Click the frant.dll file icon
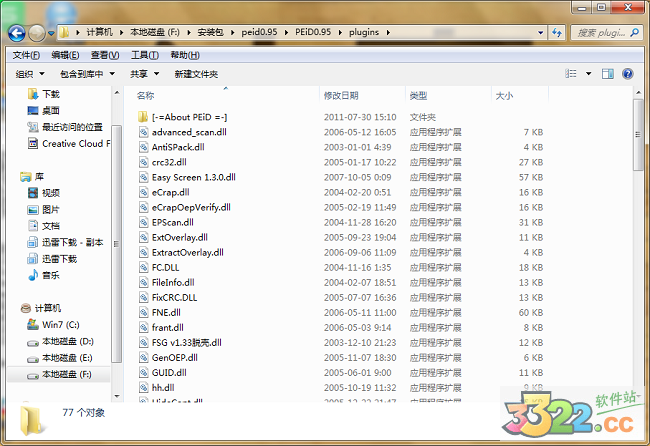Screen dimensions: 650x446 point(143,328)
